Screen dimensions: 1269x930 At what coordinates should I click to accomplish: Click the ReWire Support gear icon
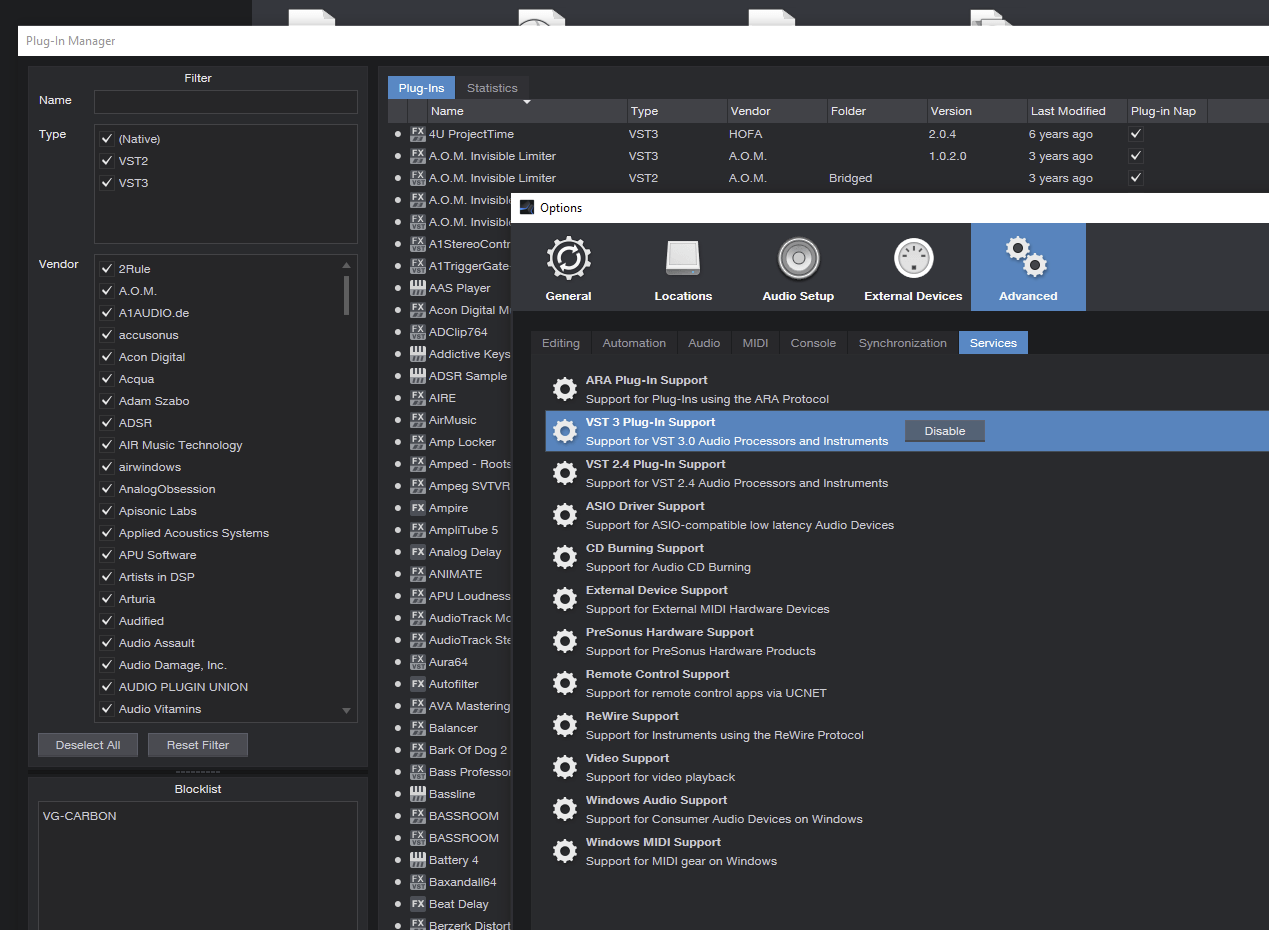tap(565, 725)
